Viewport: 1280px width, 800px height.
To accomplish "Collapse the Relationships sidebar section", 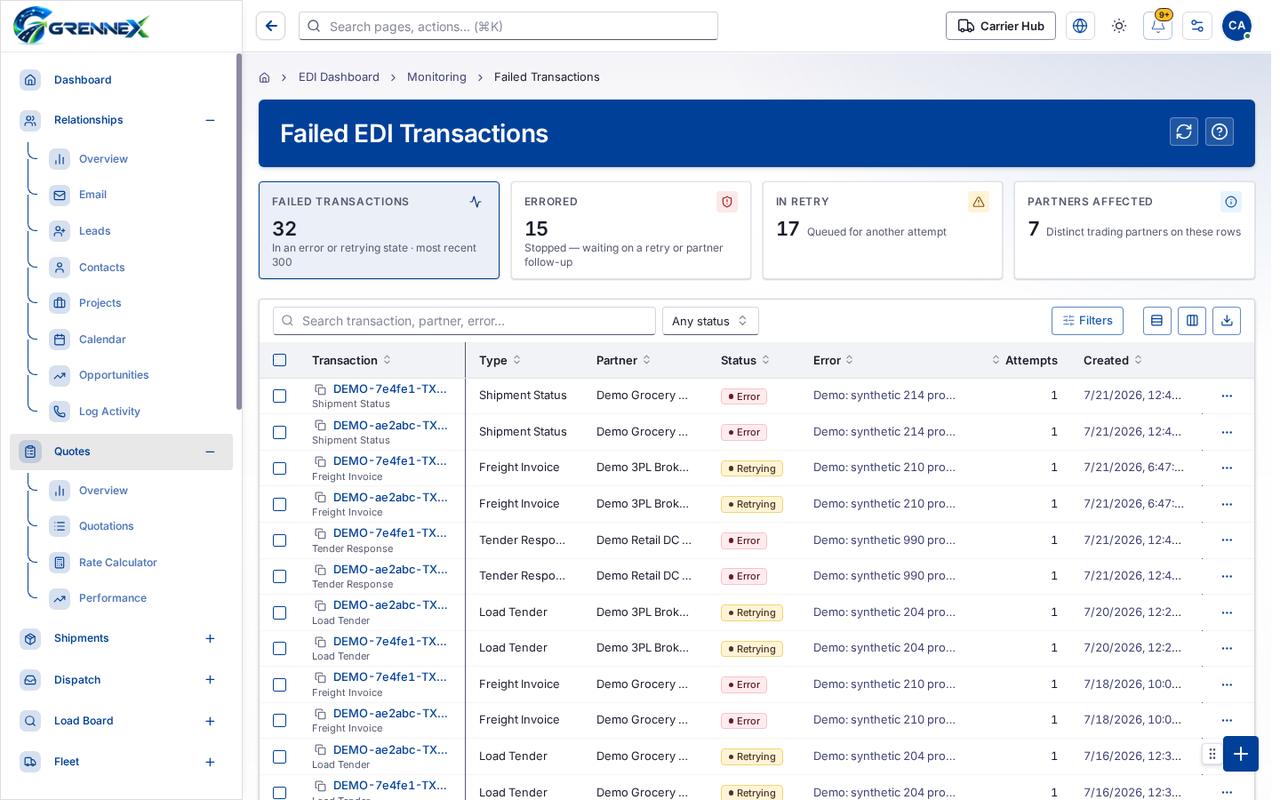I will click(210, 120).
